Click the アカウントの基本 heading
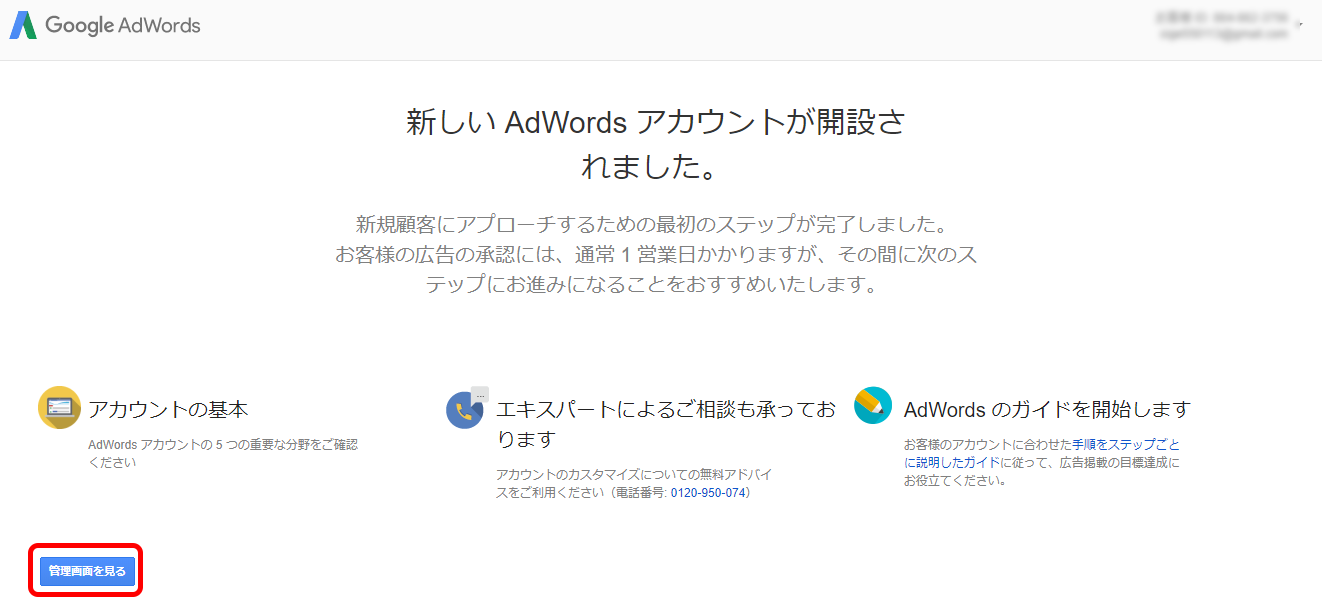Screen dimensions: 1322x611 (x=168, y=409)
